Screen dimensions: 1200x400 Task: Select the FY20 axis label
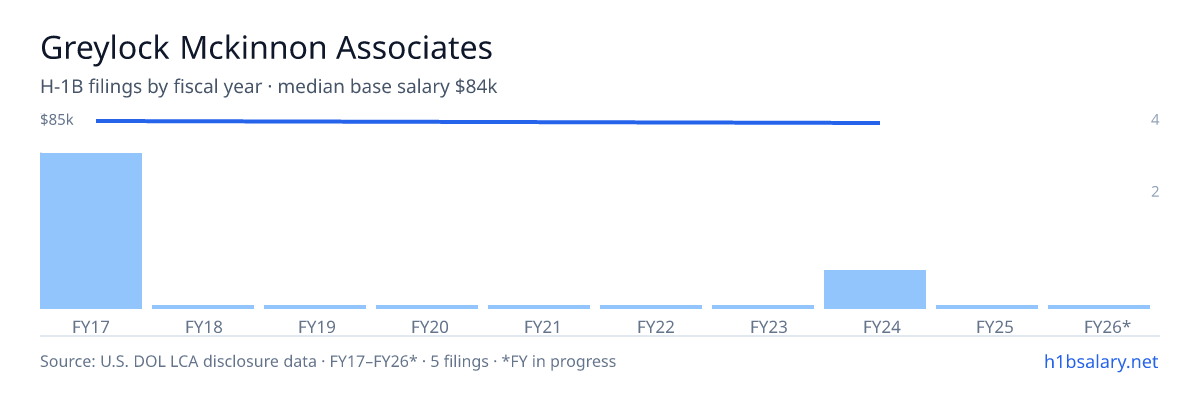coord(427,327)
